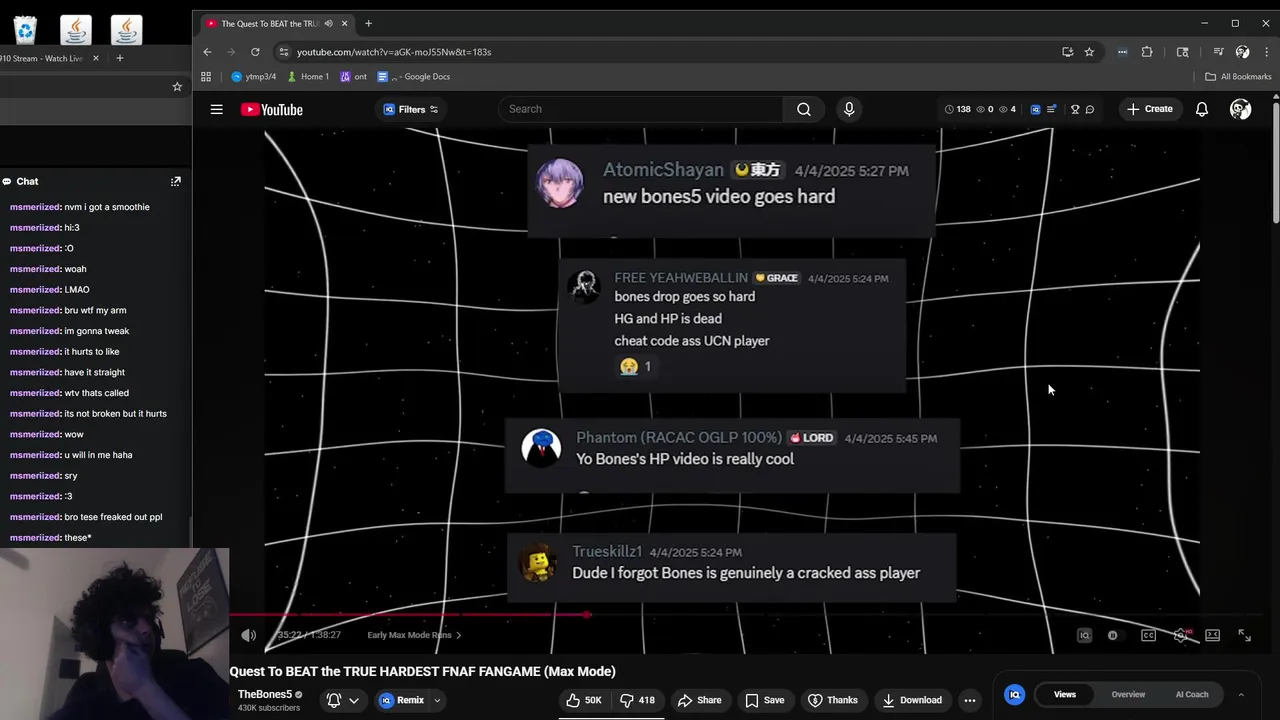Open the media controls music-note icon
1280x720 pixels.
(x=1218, y=52)
